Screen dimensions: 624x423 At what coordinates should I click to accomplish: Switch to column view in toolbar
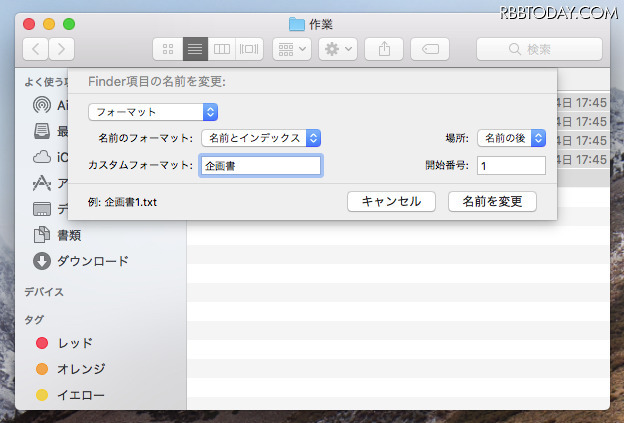pyautogui.click(x=222, y=48)
